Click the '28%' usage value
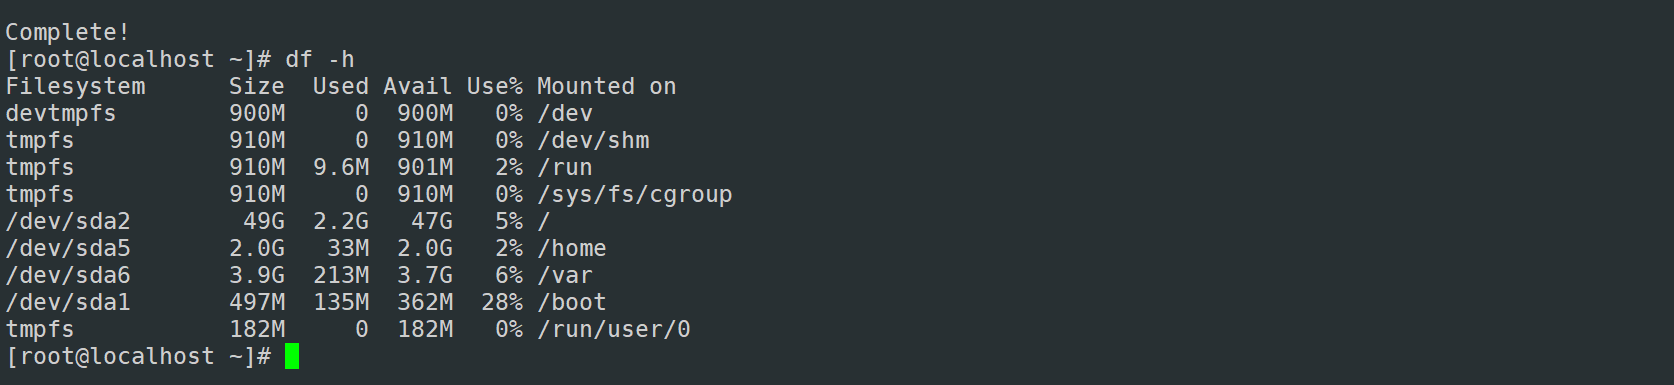Screen dimensions: 1674x385 pos(502,302)
